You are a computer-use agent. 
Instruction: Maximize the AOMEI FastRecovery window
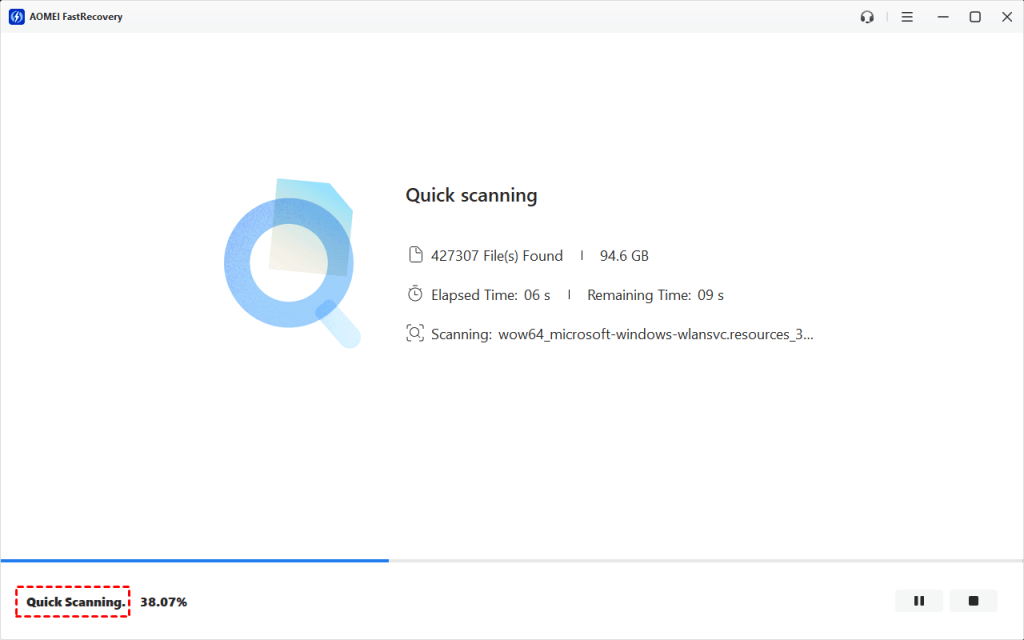point(974,17)
